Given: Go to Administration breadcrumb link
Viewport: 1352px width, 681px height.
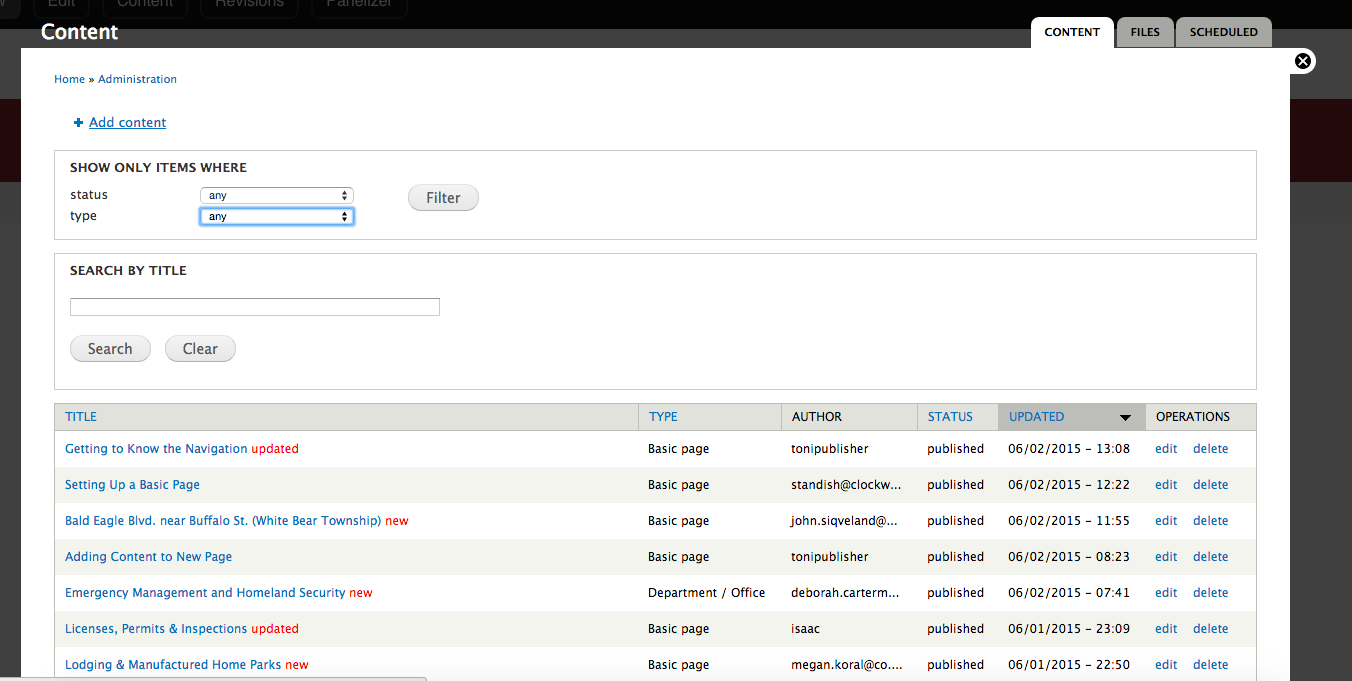Looking at the screenshot, I should tap(137, 79).
